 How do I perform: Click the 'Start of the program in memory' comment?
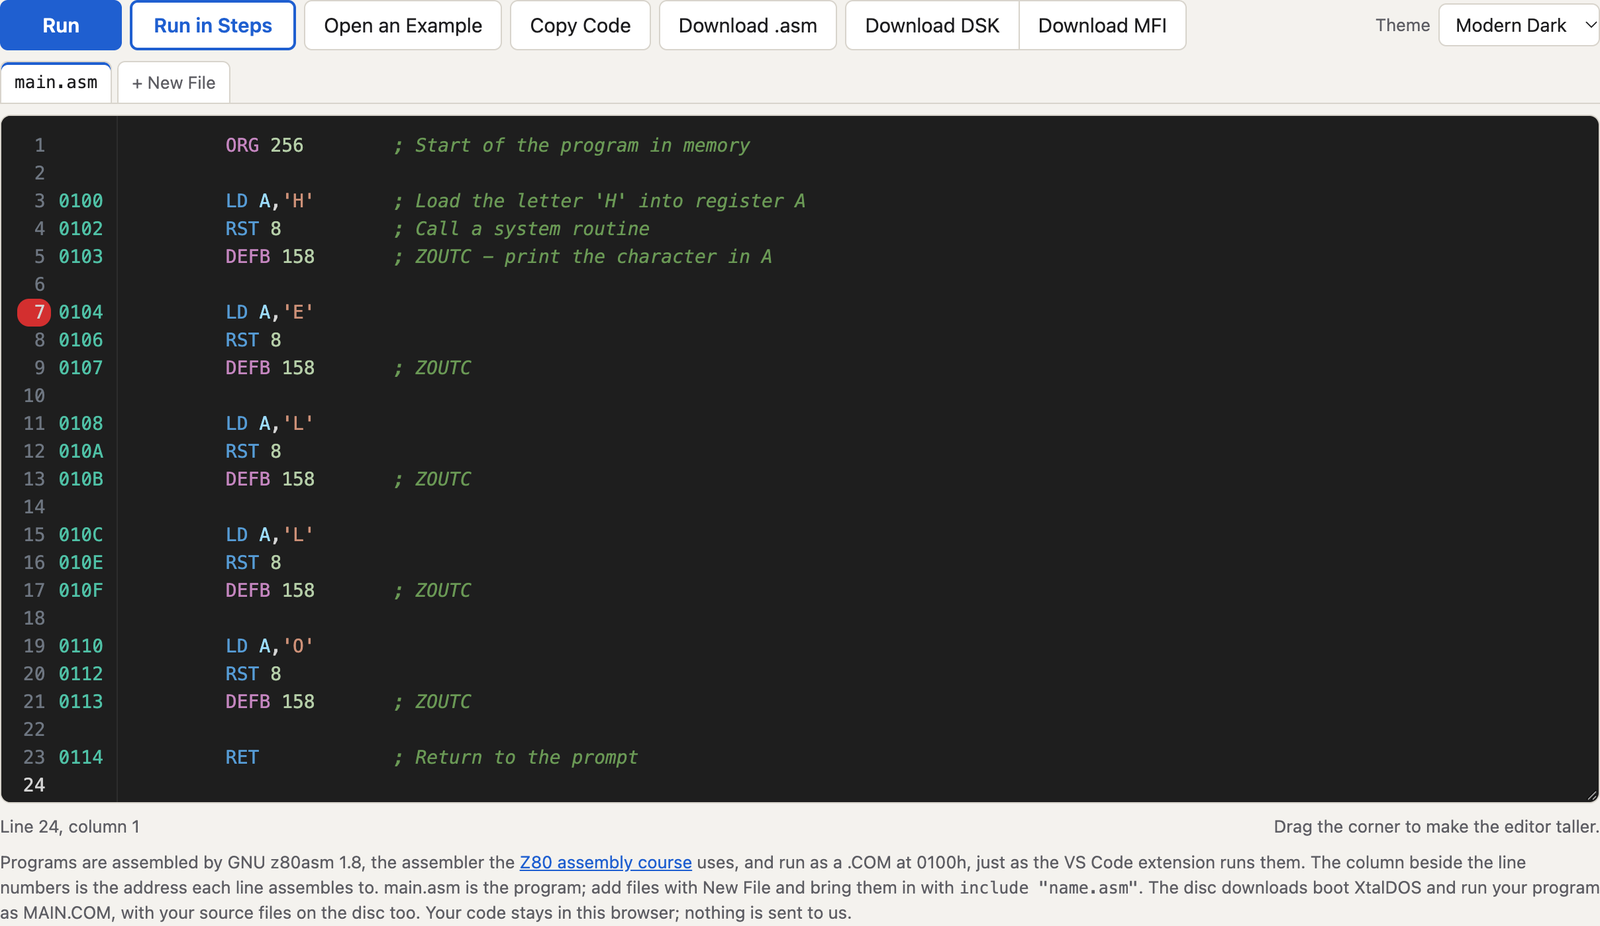point(571,145)
